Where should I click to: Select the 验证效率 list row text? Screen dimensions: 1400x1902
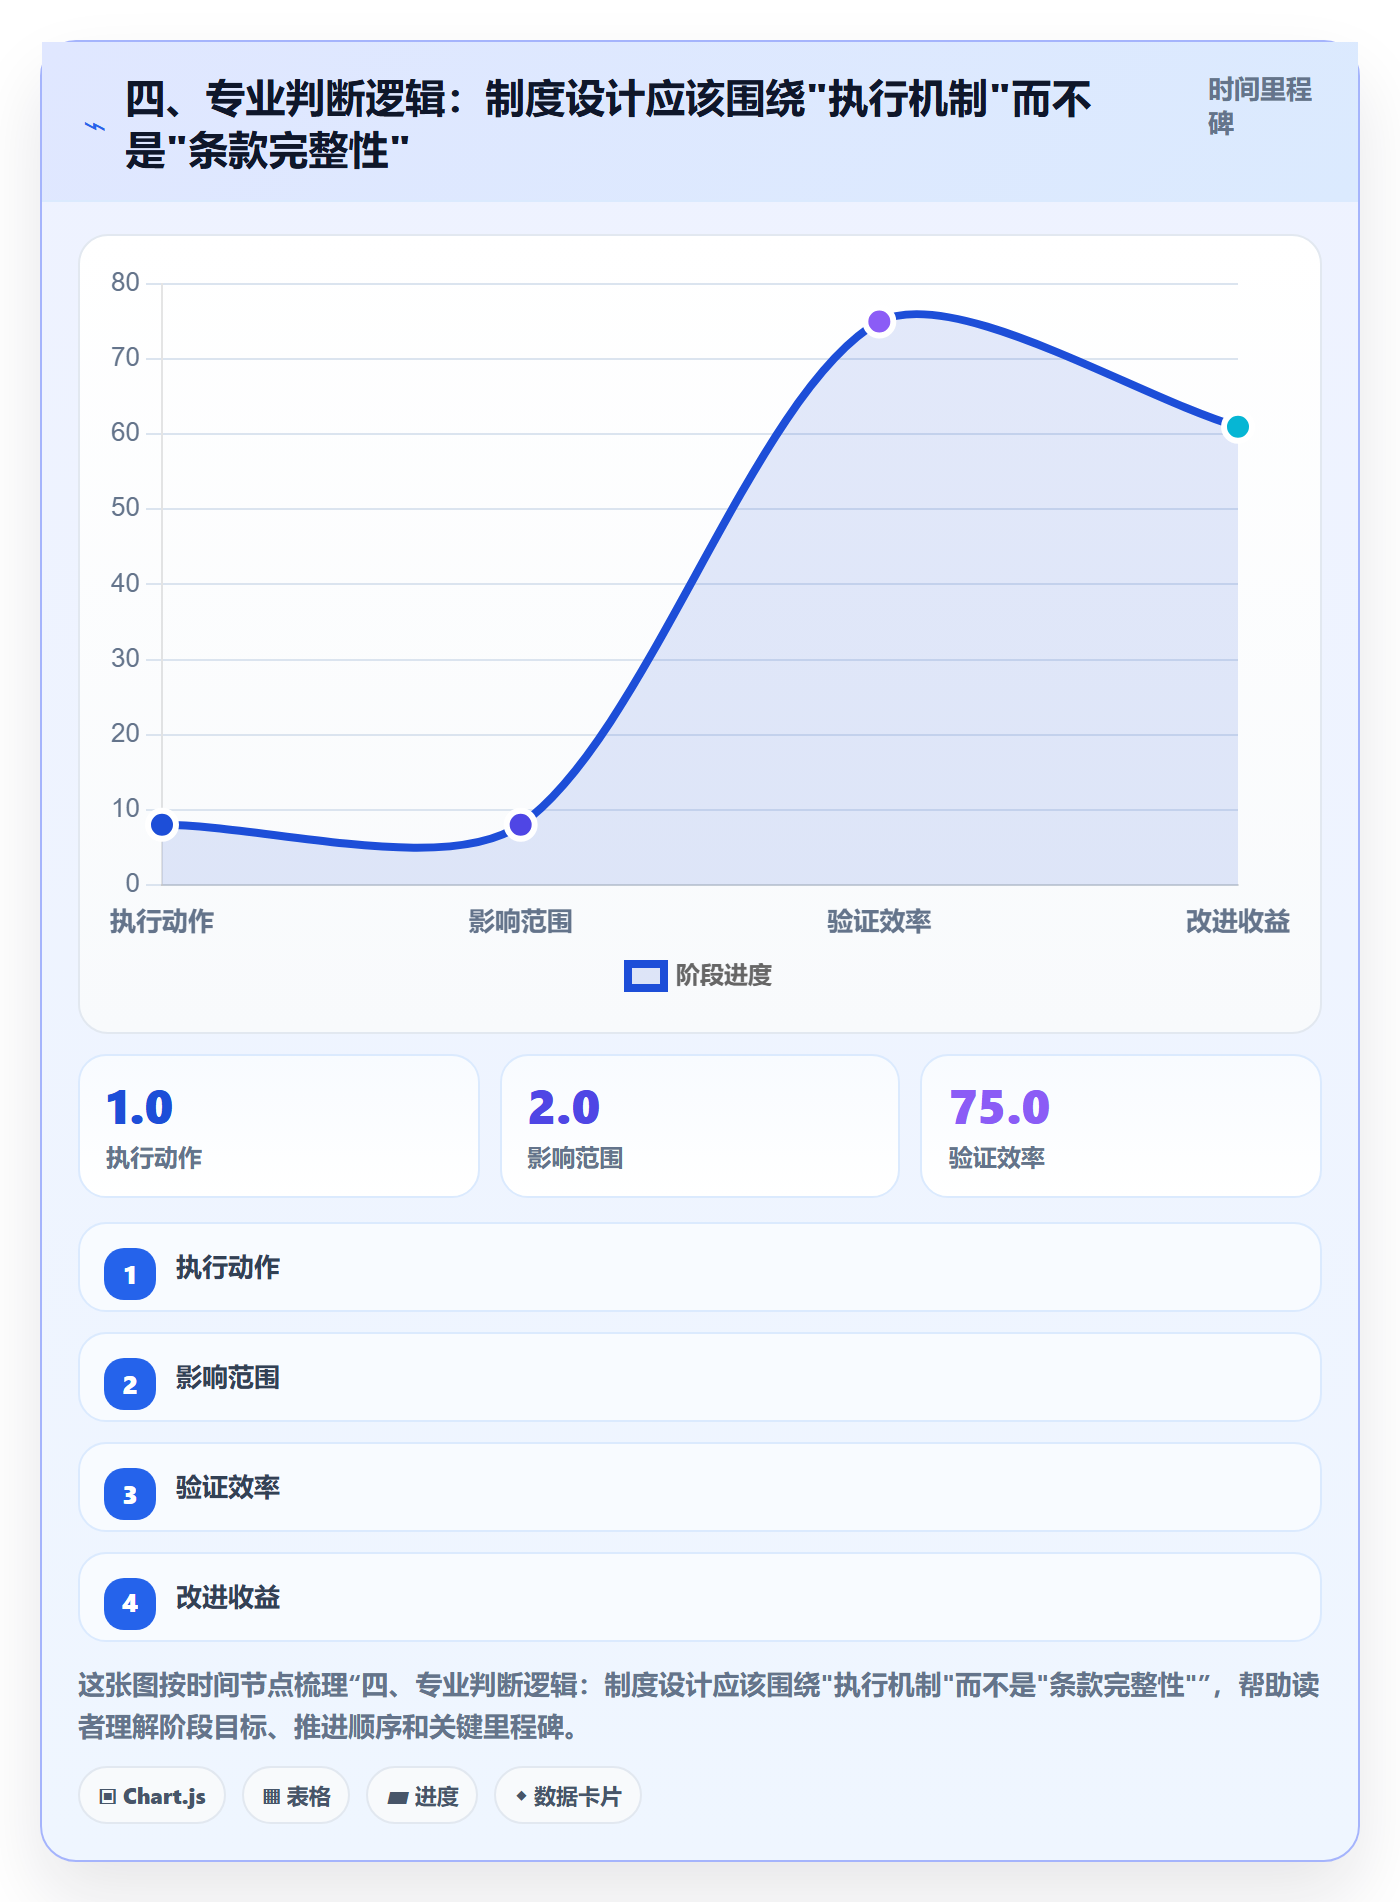(x=228, y=1487)
